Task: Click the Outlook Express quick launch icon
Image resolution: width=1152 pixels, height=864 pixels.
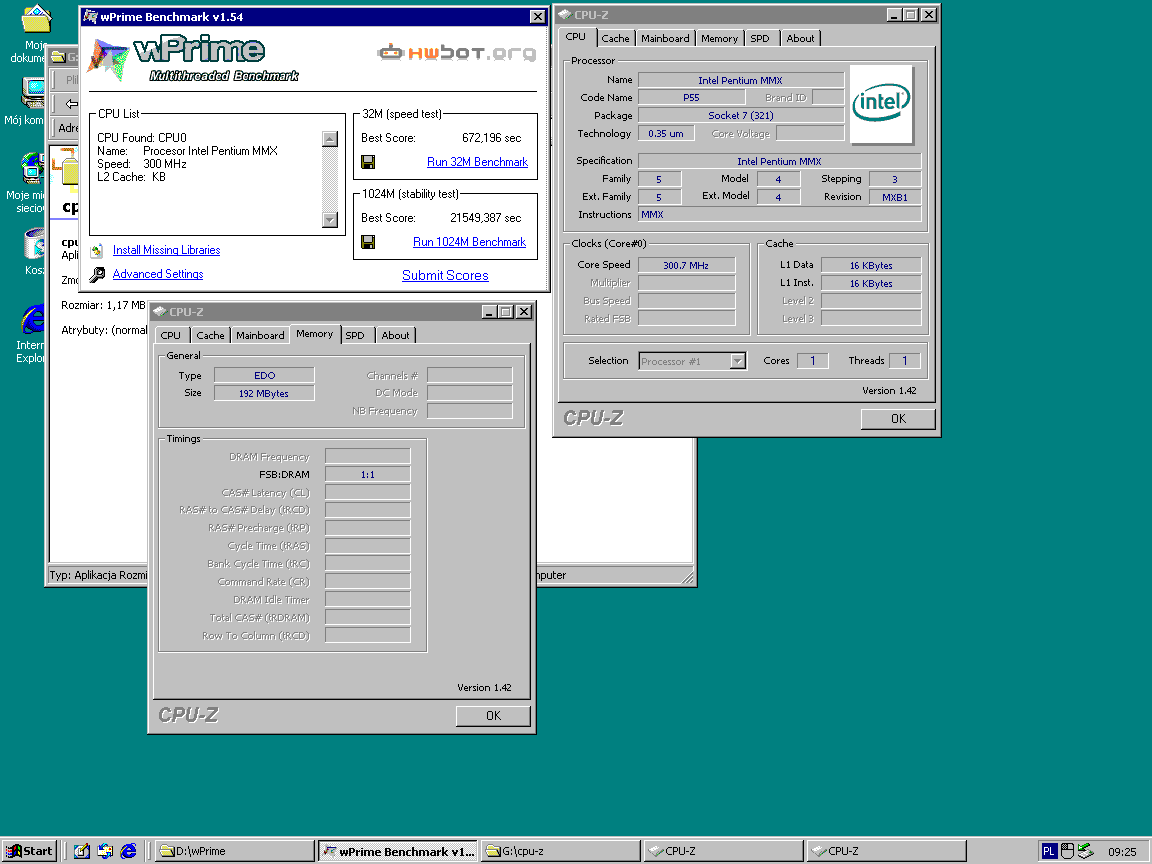Action: pyautogui.click(x=105, y=851)
